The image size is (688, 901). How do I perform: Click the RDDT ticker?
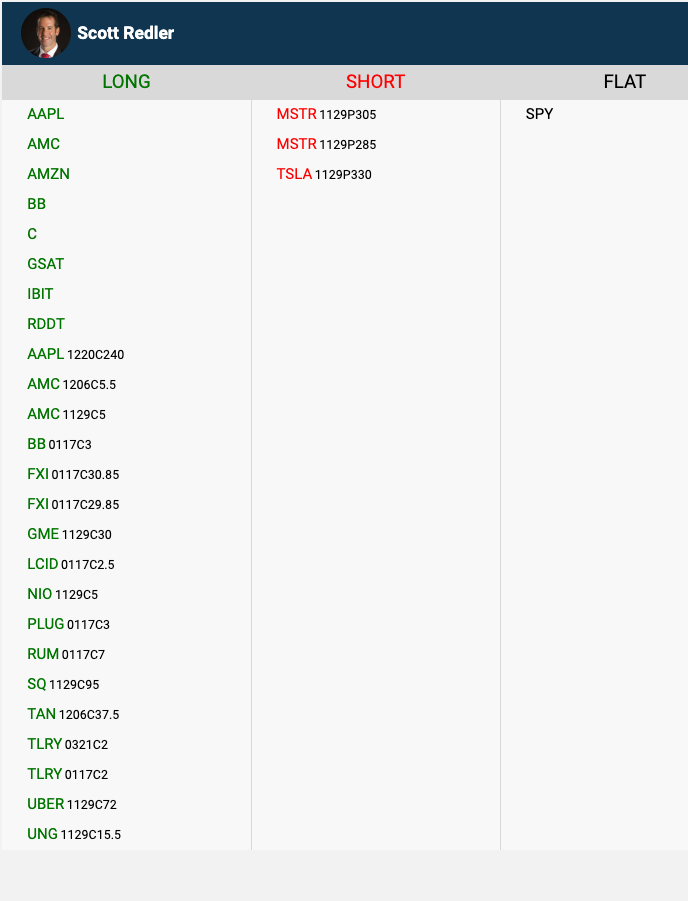(x=46, y=324)
